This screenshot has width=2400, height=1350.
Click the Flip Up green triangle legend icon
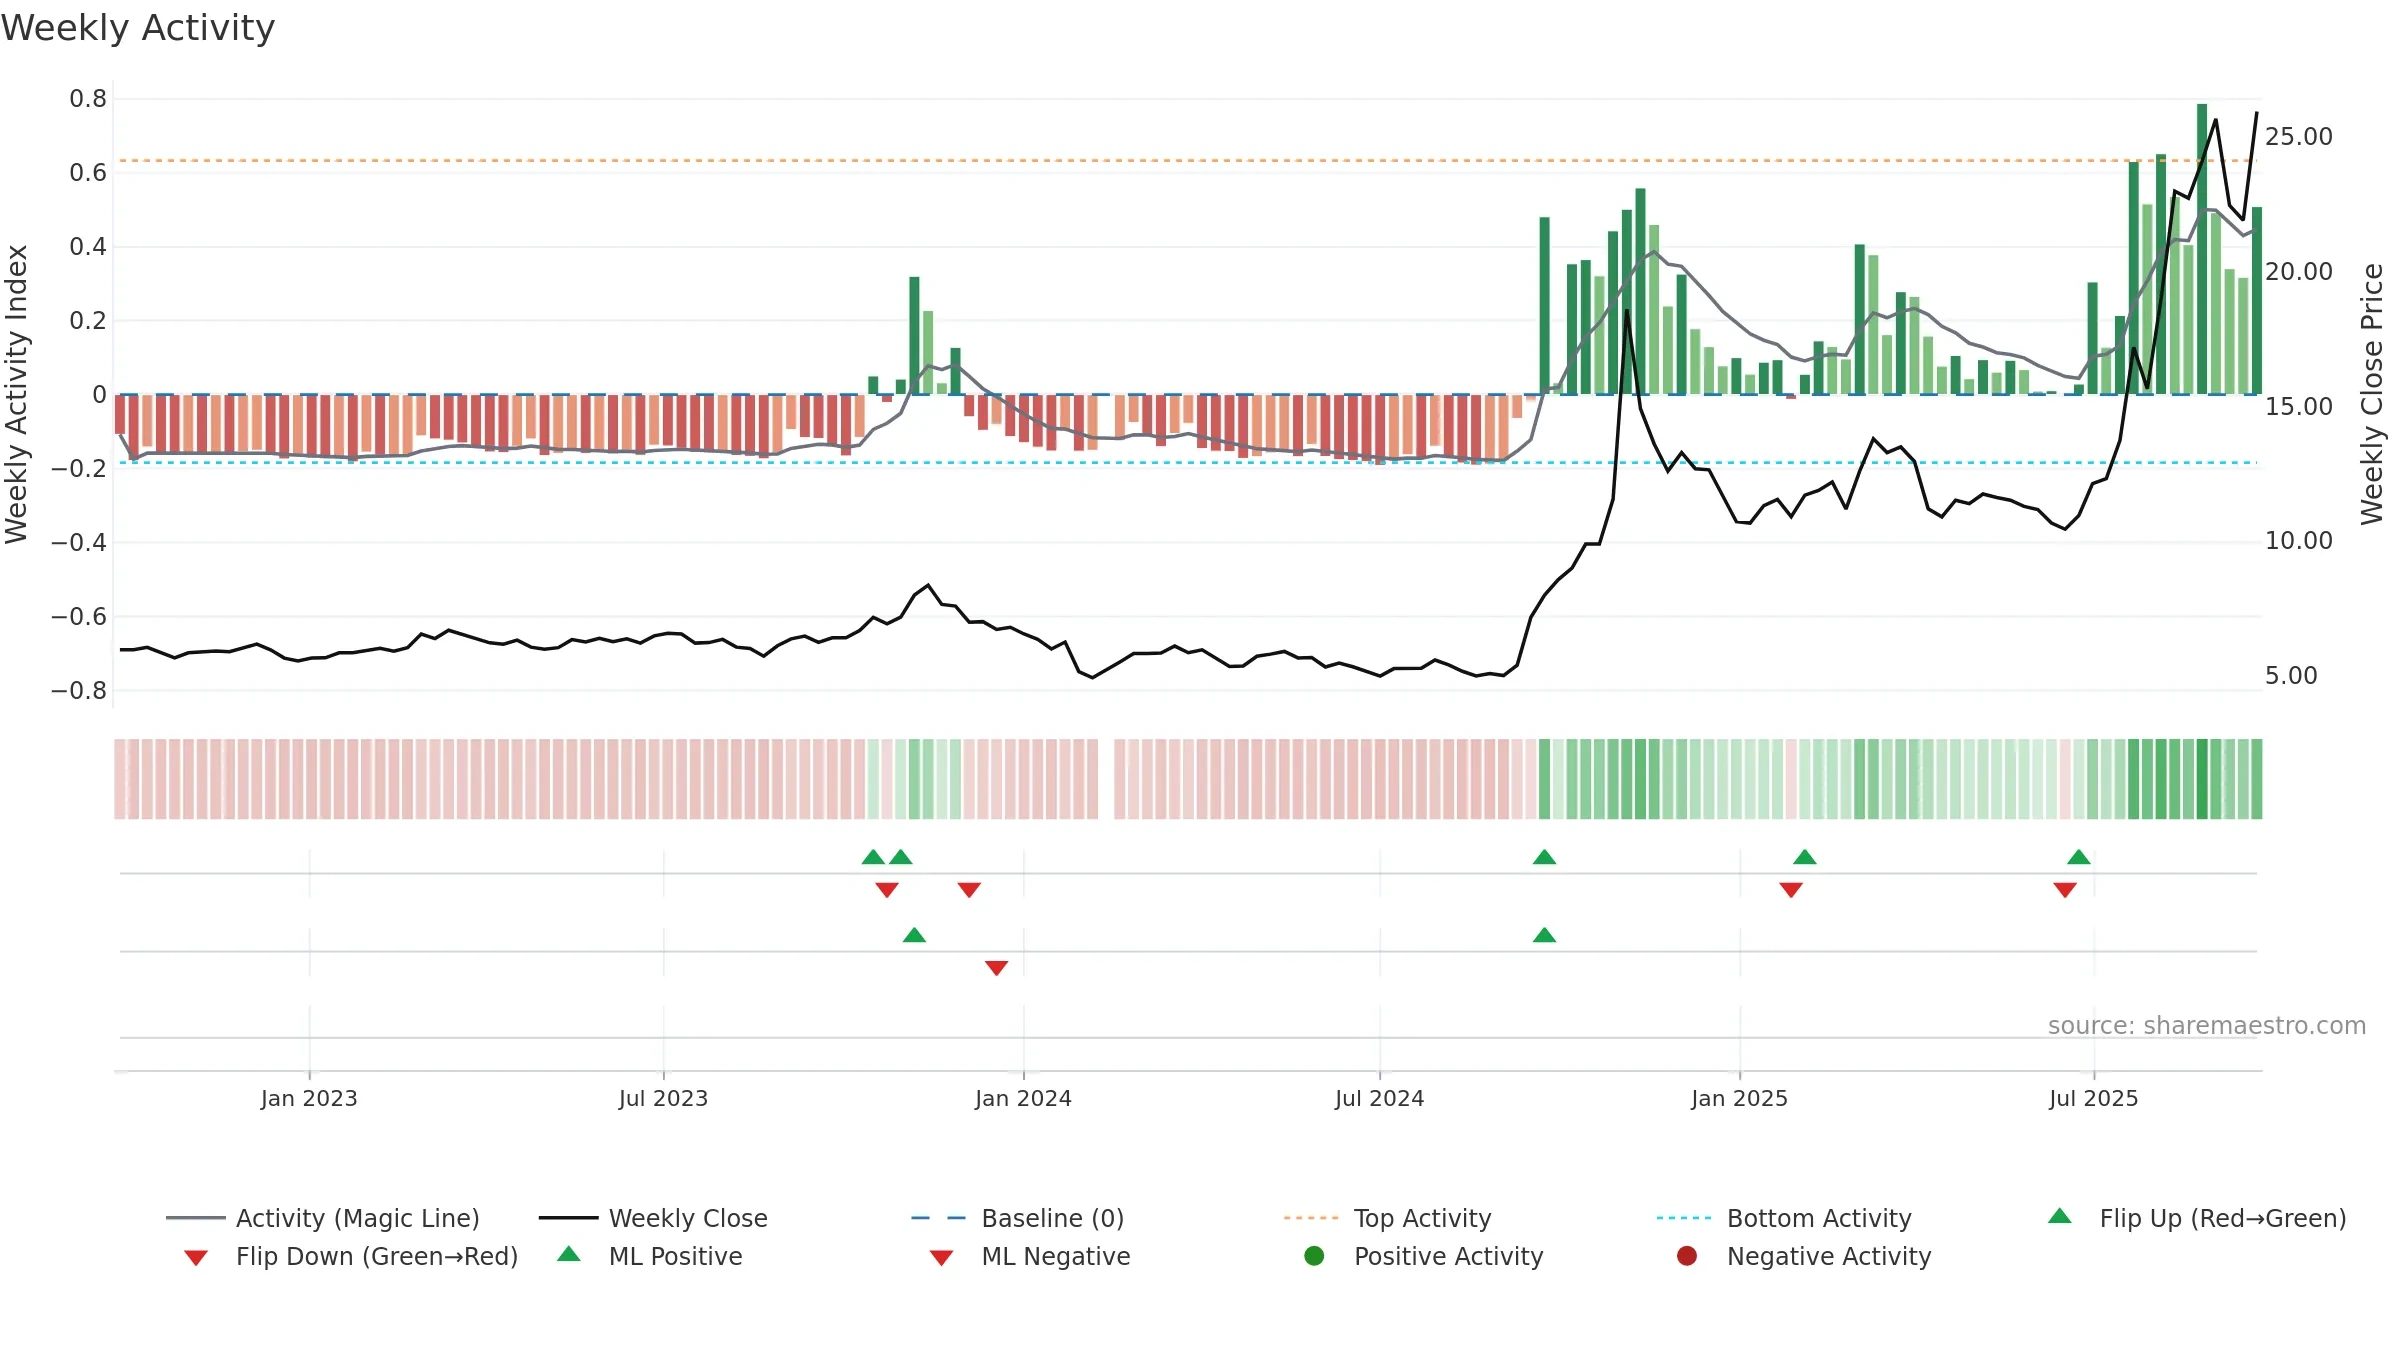[2060, 1216]
